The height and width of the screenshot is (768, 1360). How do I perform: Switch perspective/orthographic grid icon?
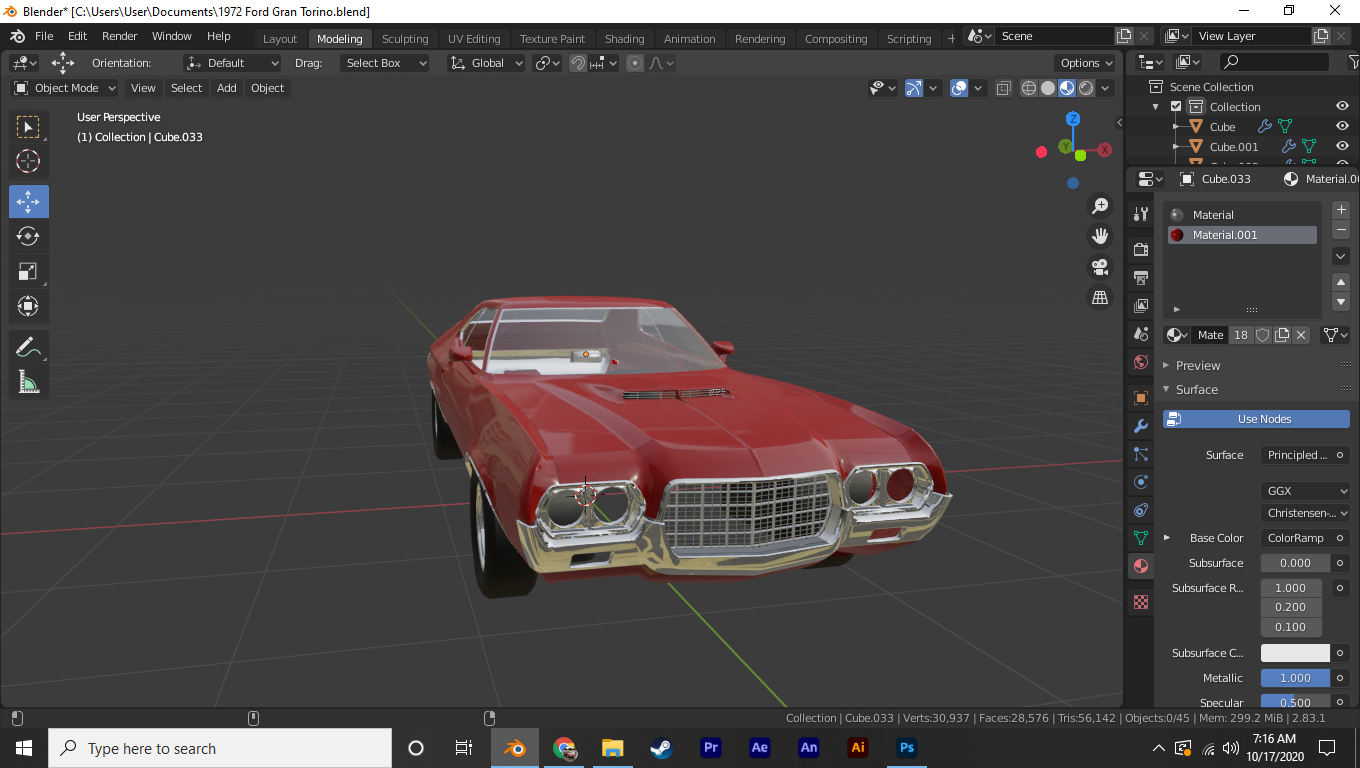1100,297
